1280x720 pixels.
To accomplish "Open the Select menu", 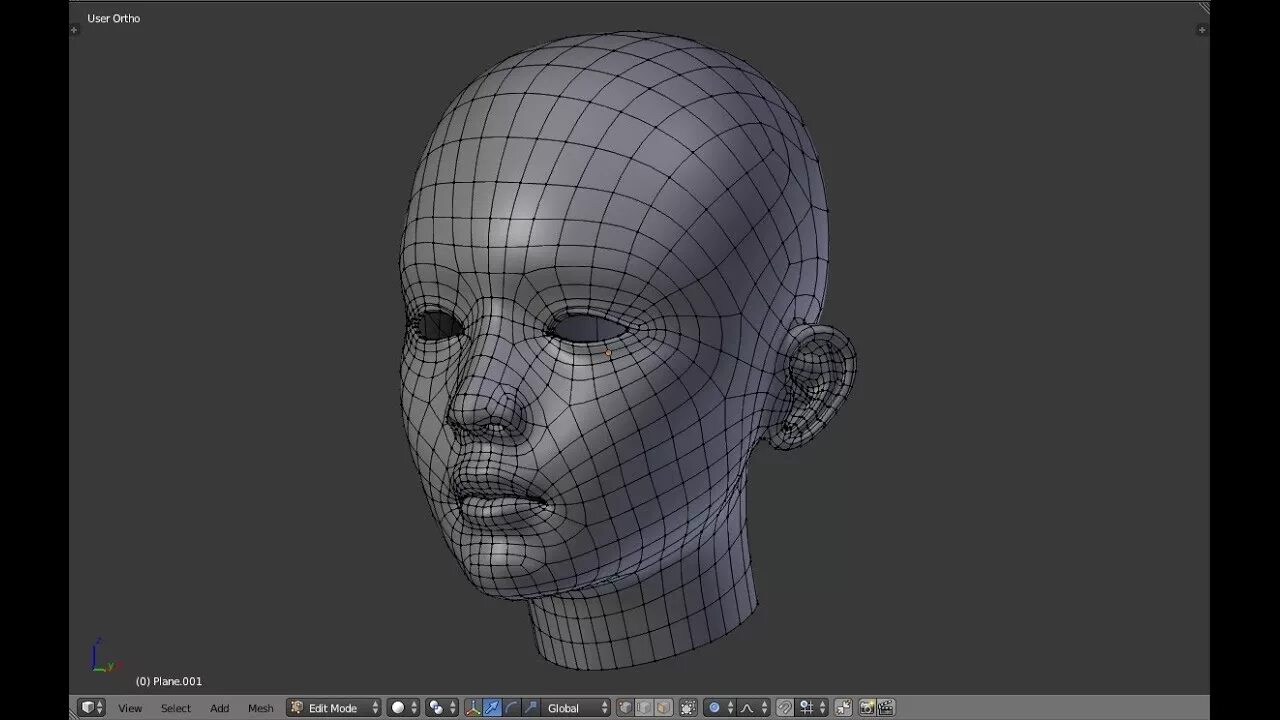I will pyautogui.click(x=176, y=708).
